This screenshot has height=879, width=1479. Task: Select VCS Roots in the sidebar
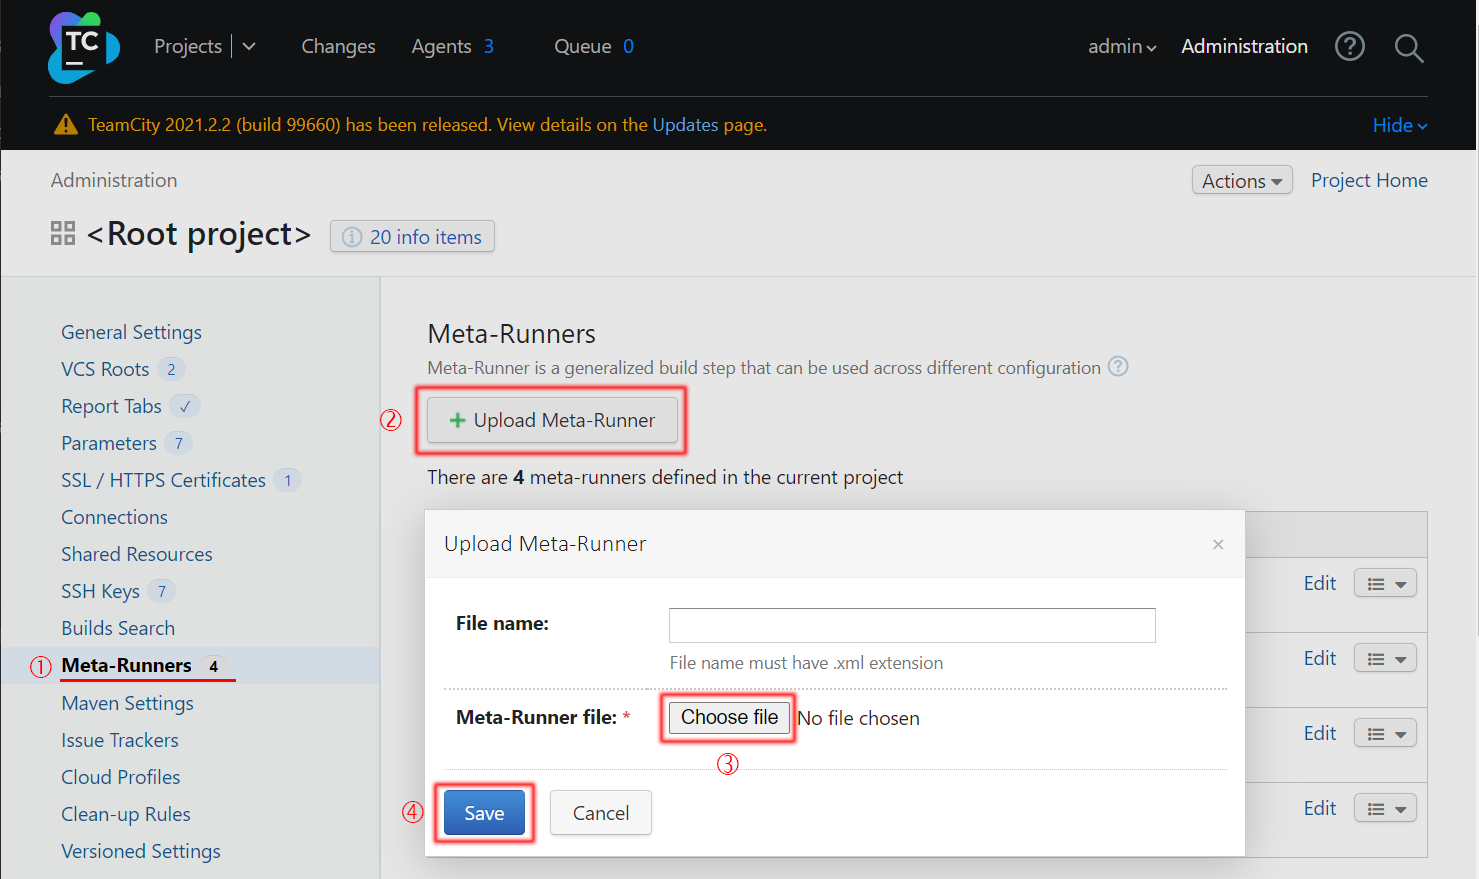105,369
